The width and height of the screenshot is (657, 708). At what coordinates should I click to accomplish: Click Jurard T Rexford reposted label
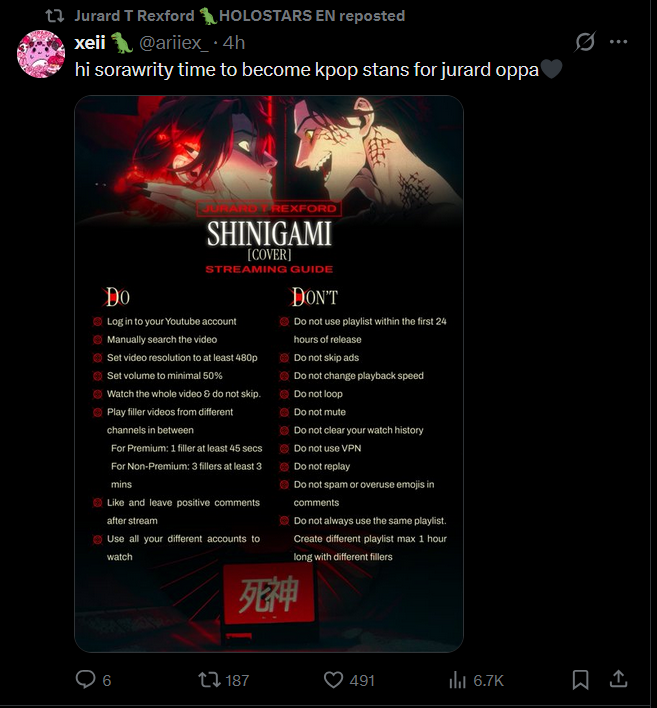click(240, 16)
